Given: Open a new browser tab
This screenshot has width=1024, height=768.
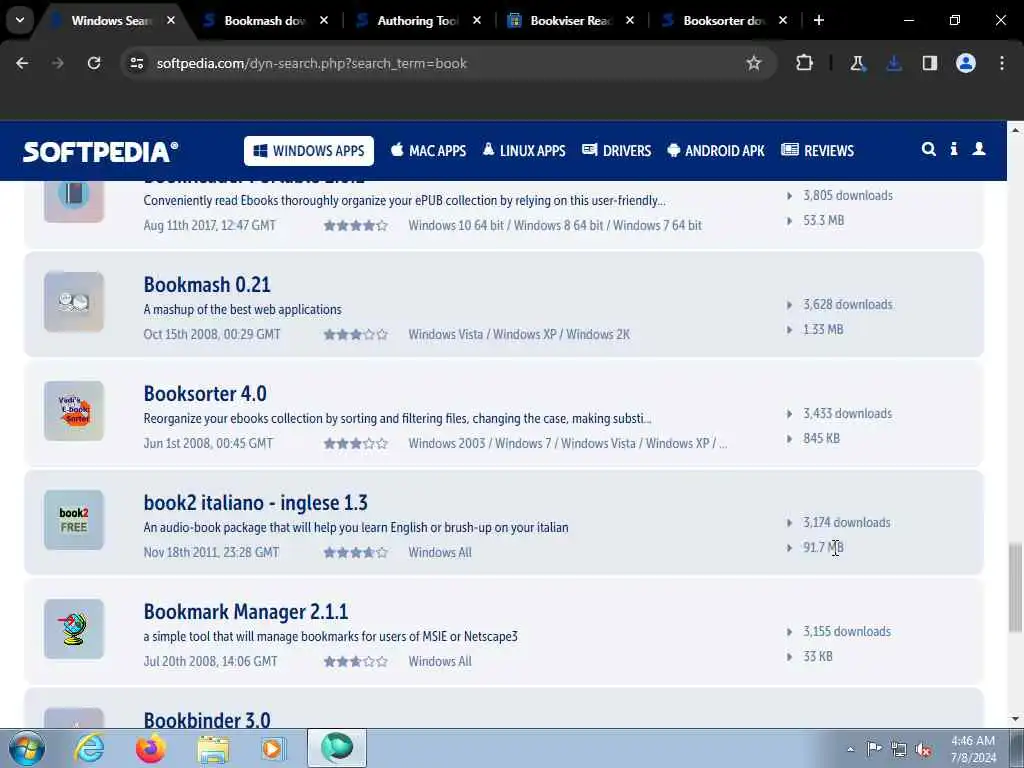Looking at the screenshot, I should coord(819,21).
